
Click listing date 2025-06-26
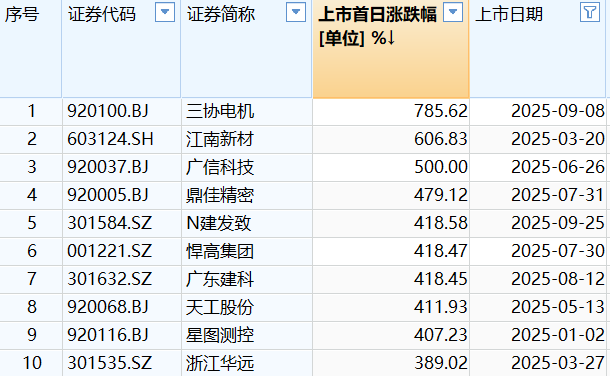pos(558,167)
